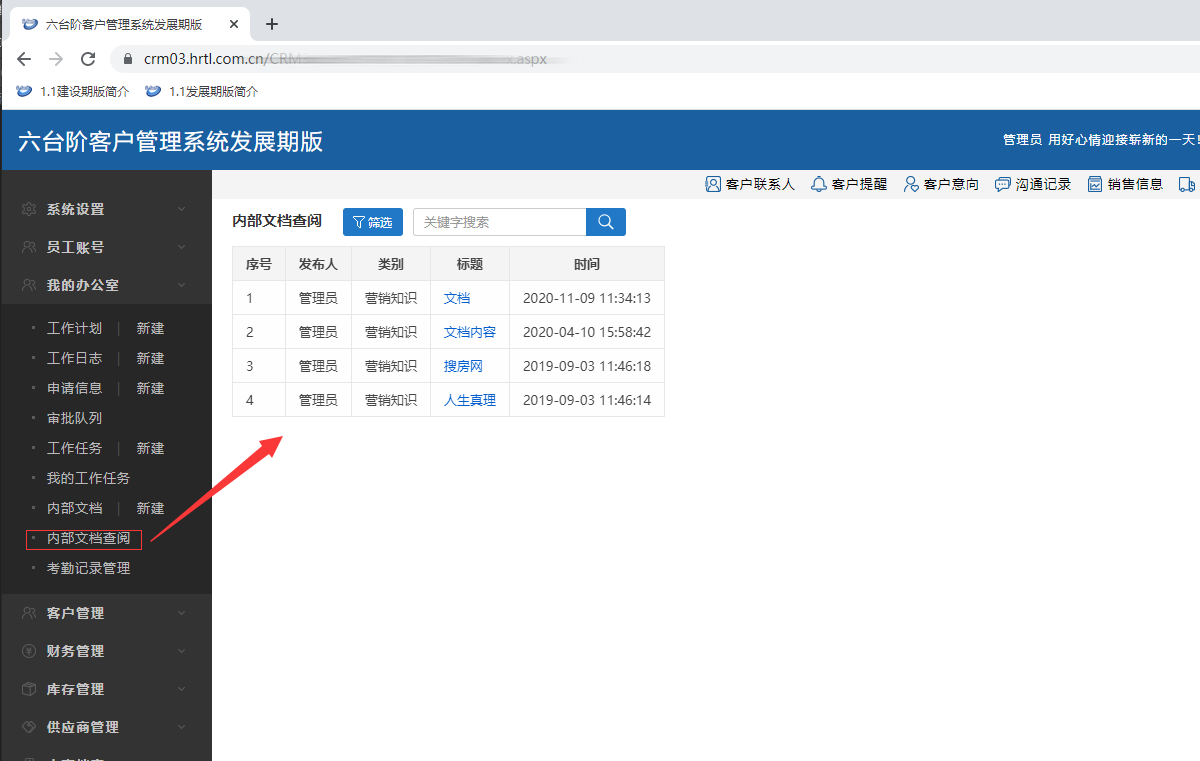This screenshot has height=761, width=1200.
Task: Open the 1.1发展期版简介 bookmark
Action: [202, 91]
